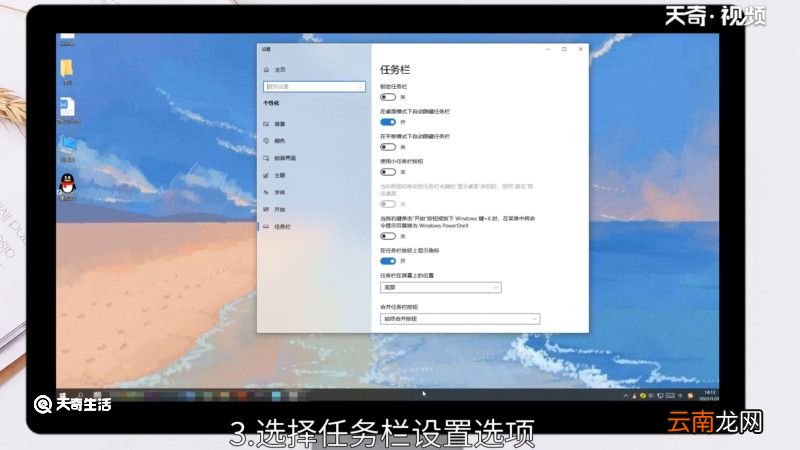Turn off auto-hide taskbar in desktop mode
Viewport: 800px width, 450px height.
click(388, 122)
